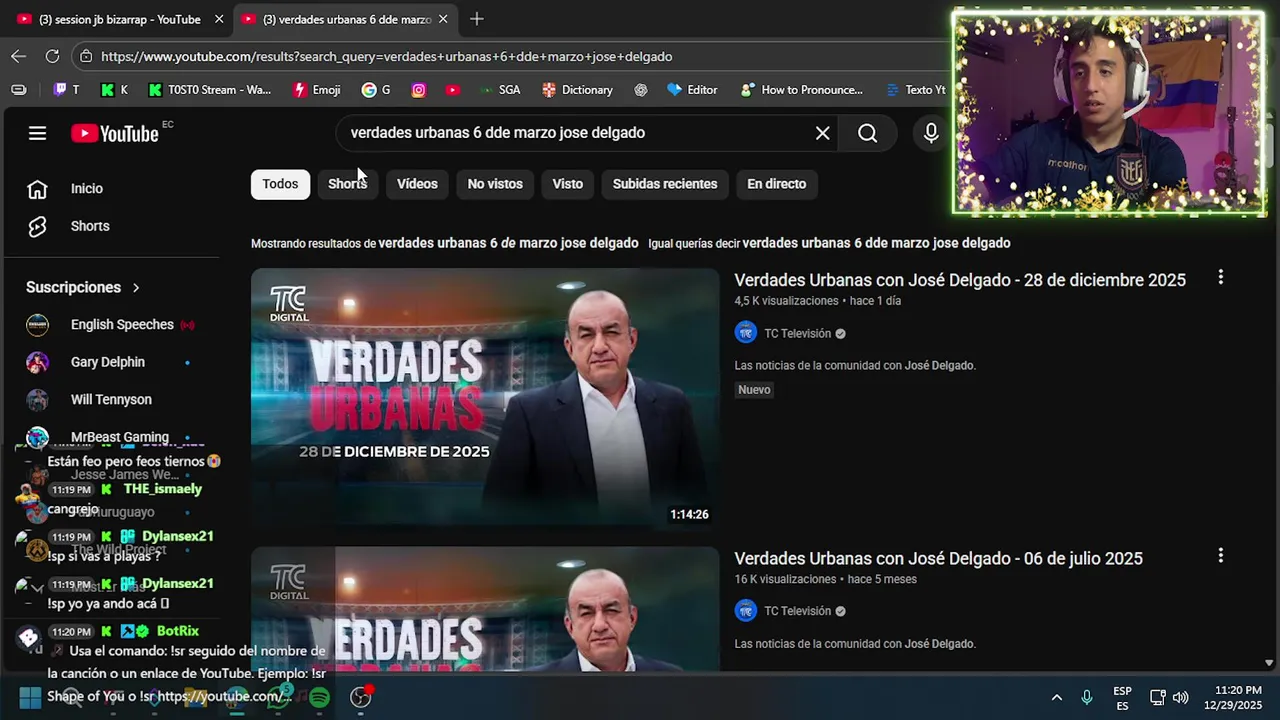Screen dimensions: 1280x720
Task: Open volume control in system tray
Action: [1180, 697]
